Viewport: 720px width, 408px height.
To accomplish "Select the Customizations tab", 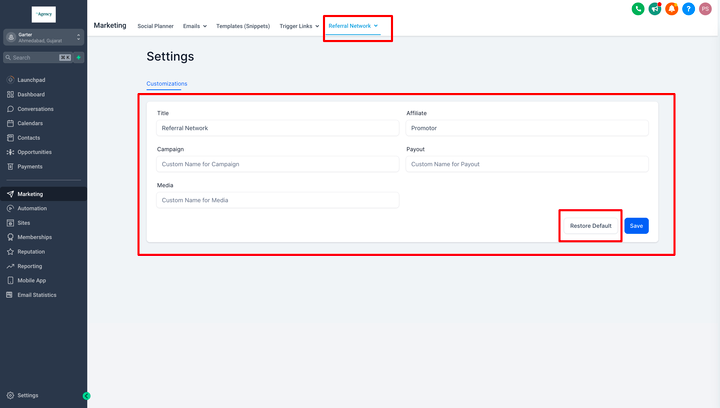I will 167,84.
